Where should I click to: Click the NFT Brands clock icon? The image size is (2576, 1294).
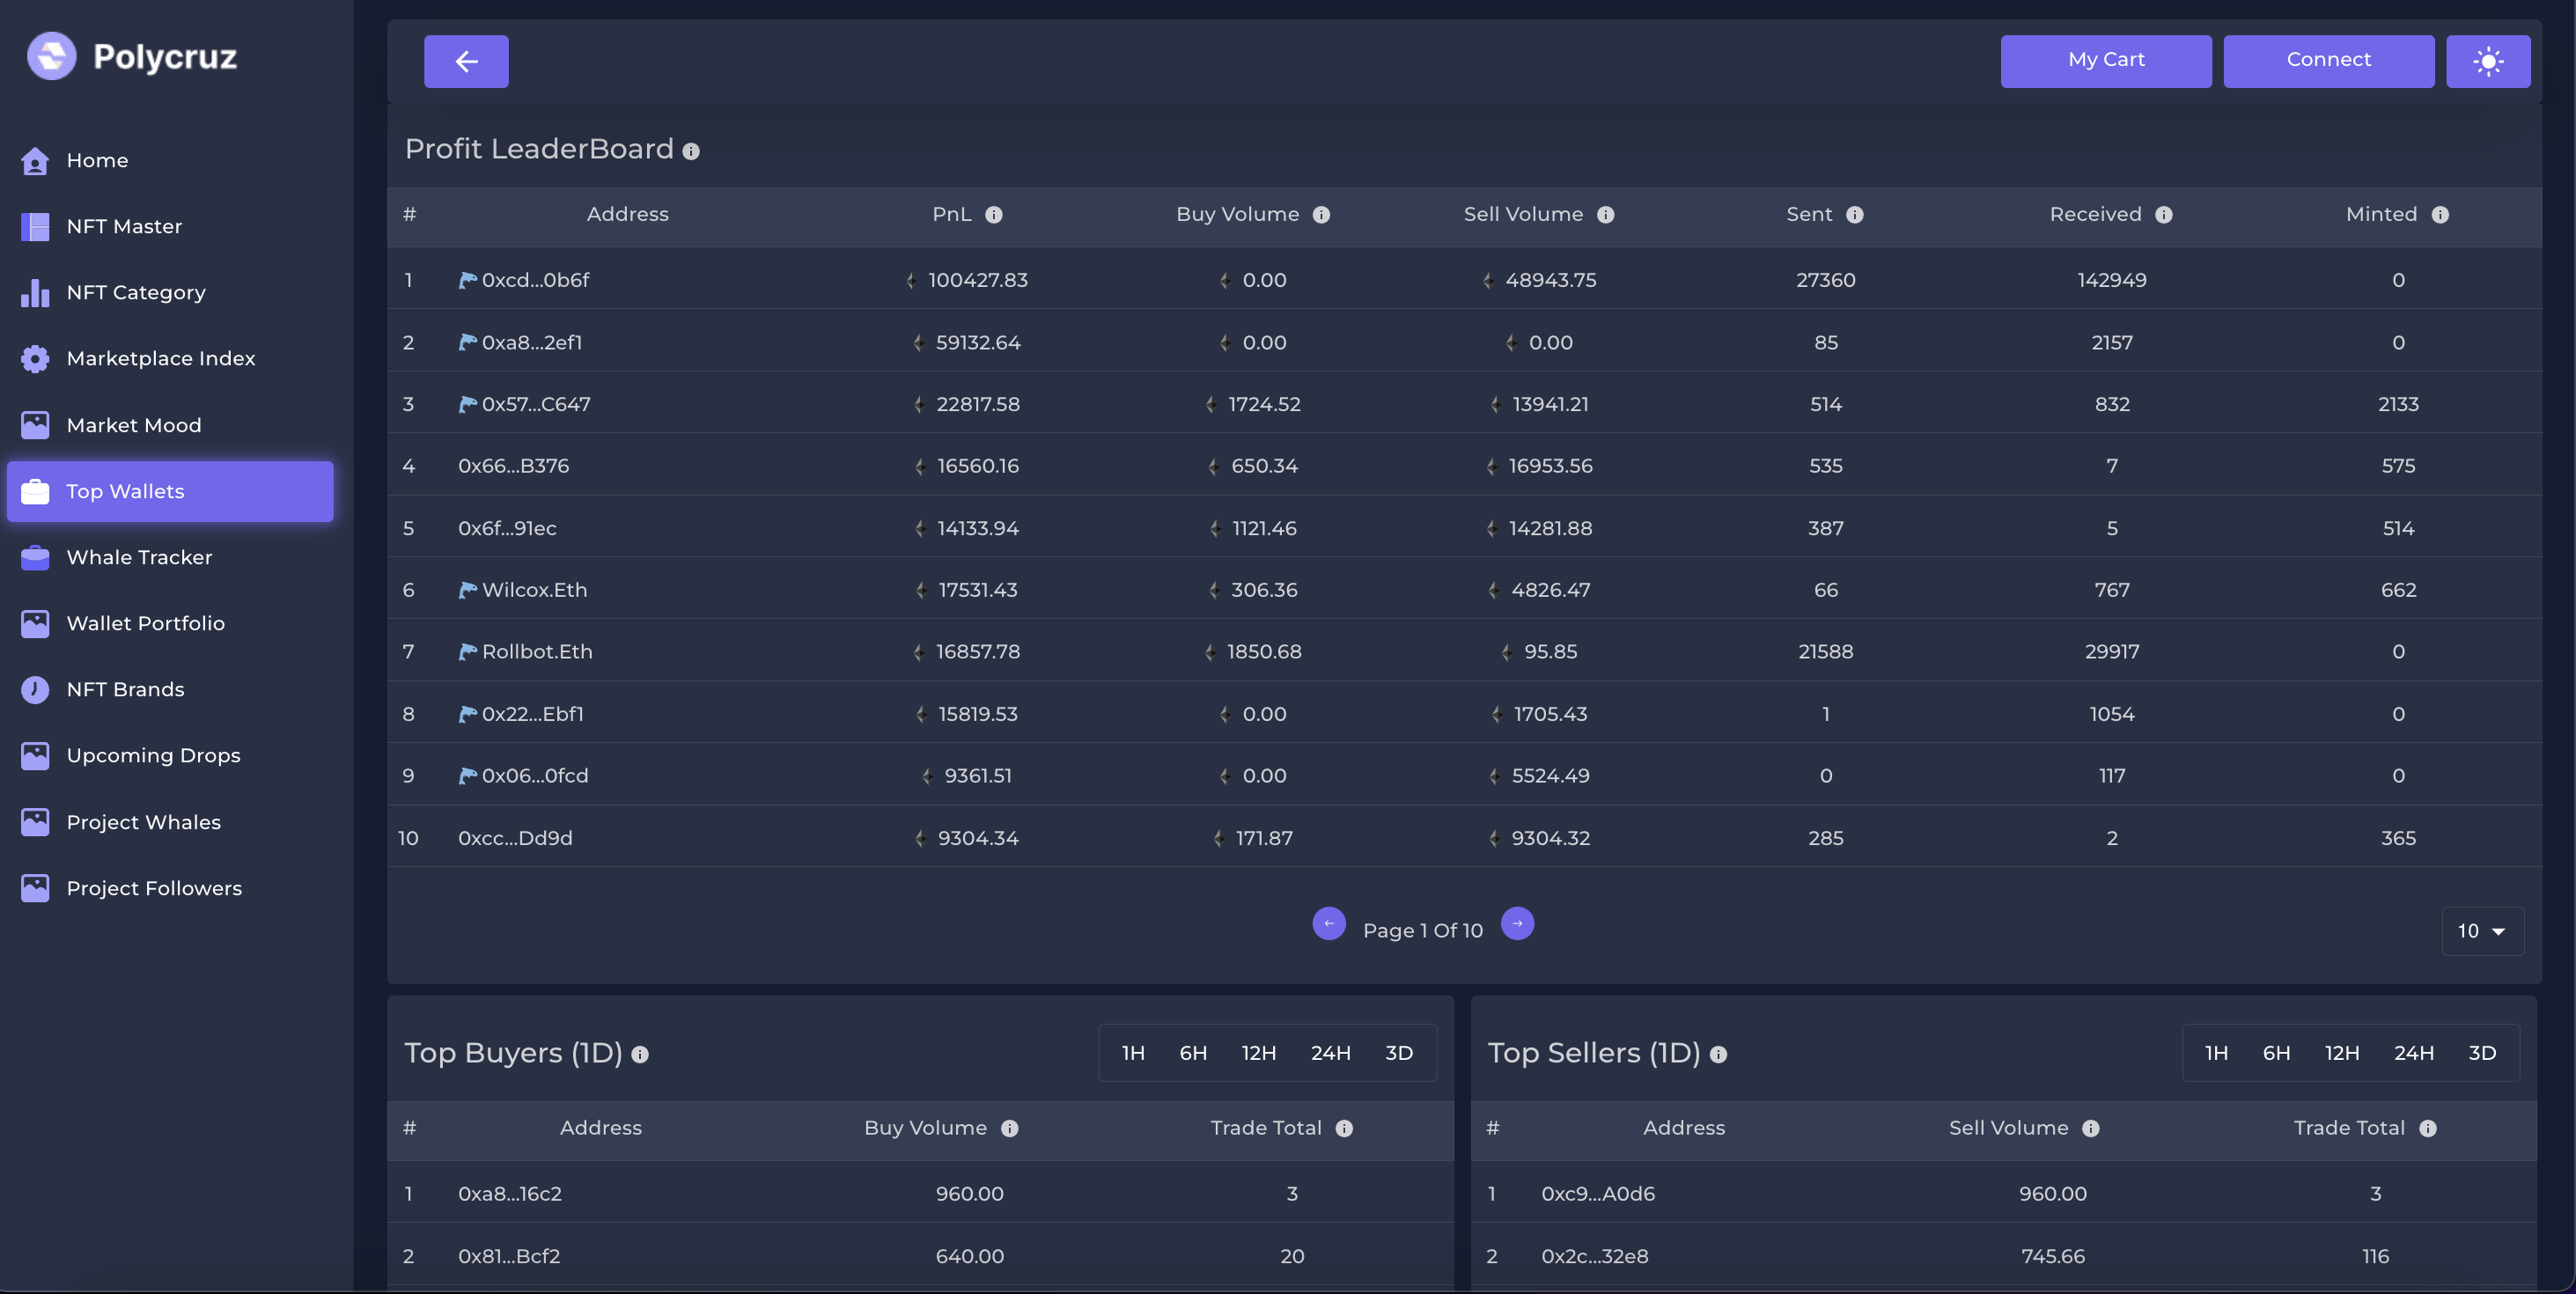35,689
